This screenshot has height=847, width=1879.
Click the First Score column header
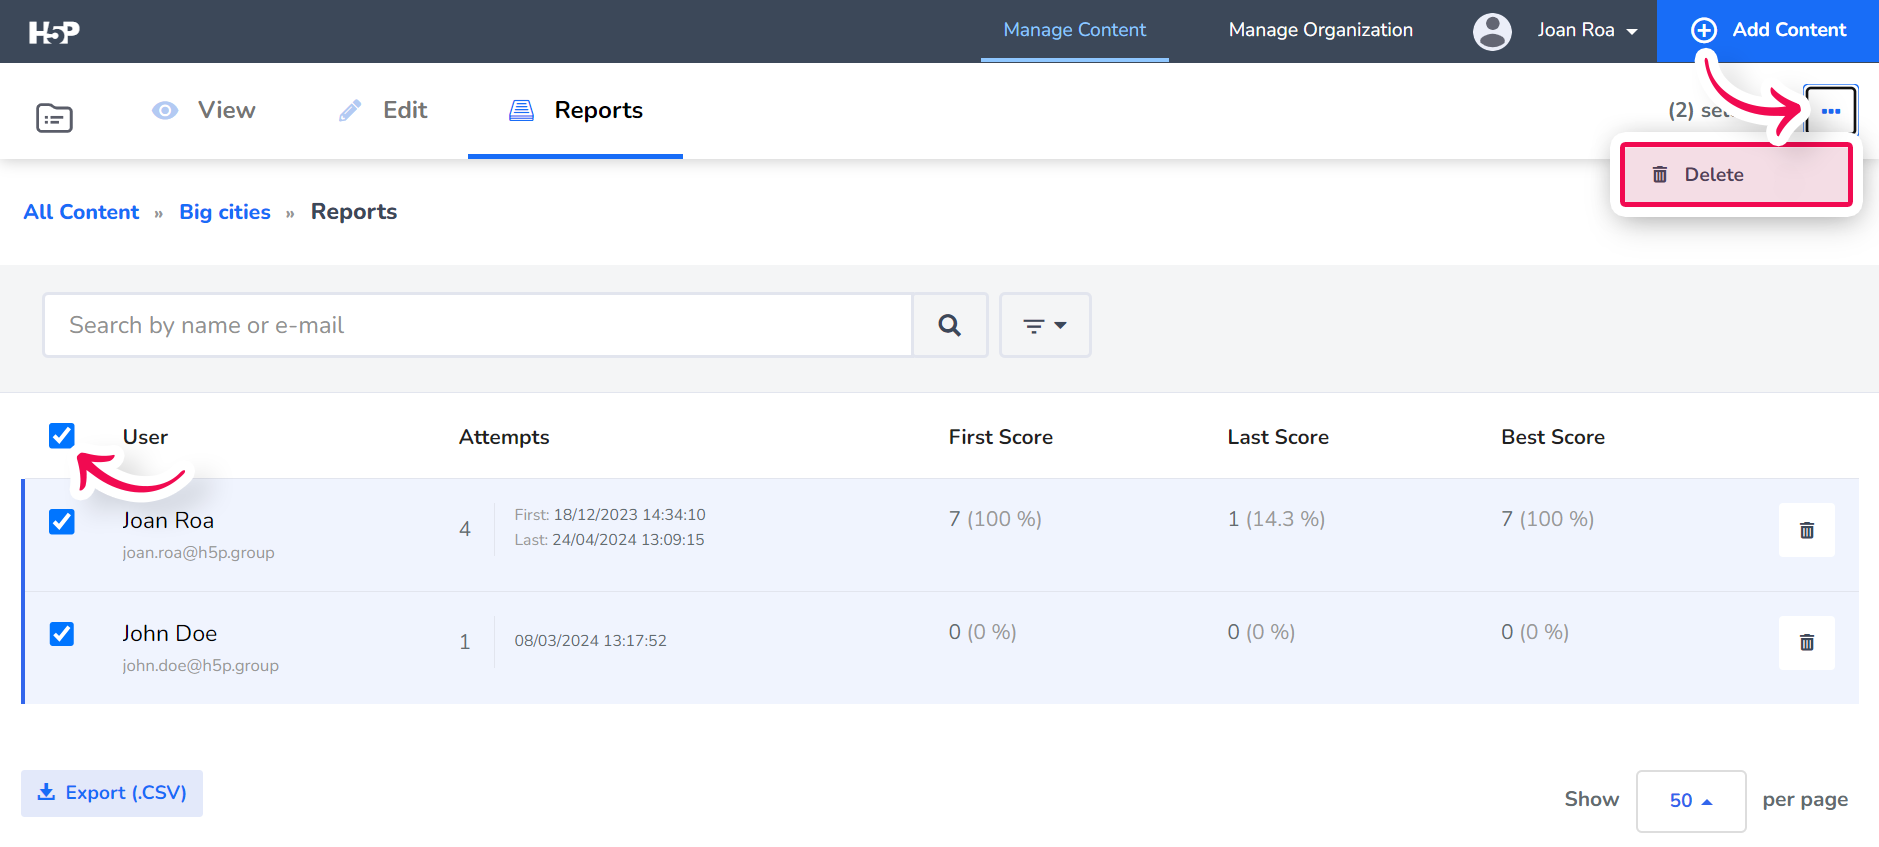(1001, 437)
